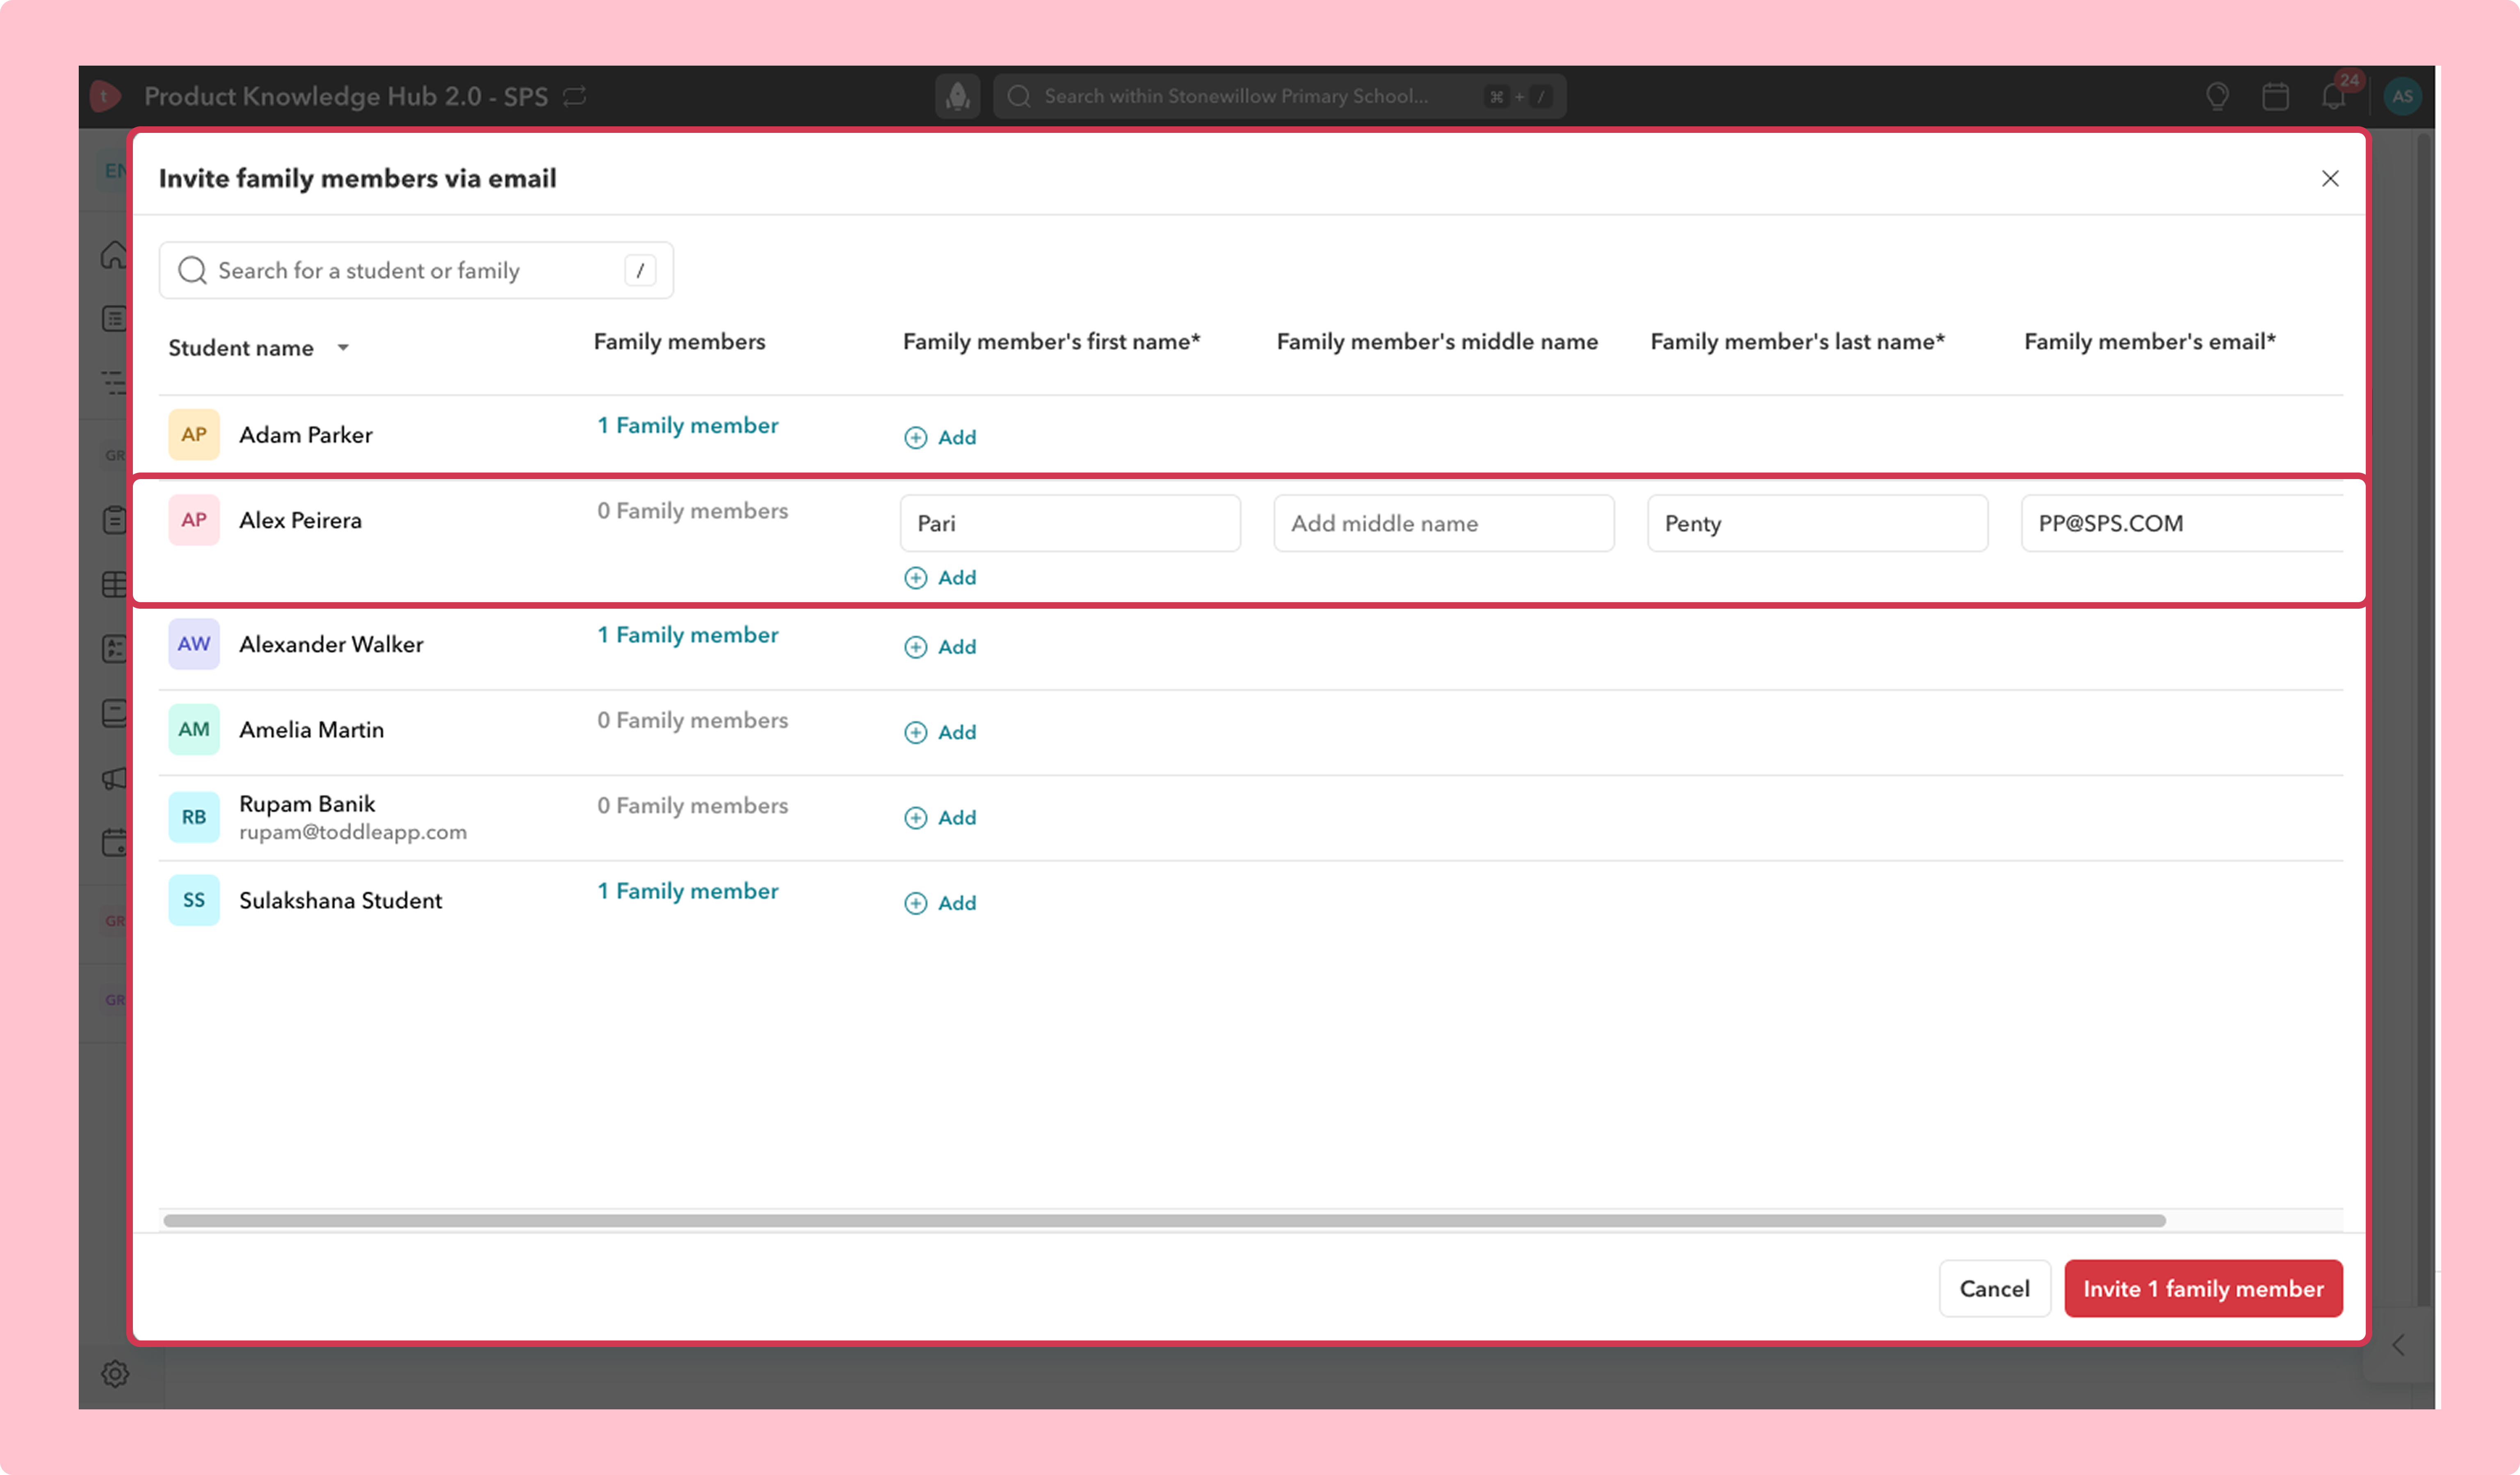Image resolution: width=2520 pixels, height=1475 pixels.
Task: Click Alex Peirera's AP avatar
Action: (194, 520)
